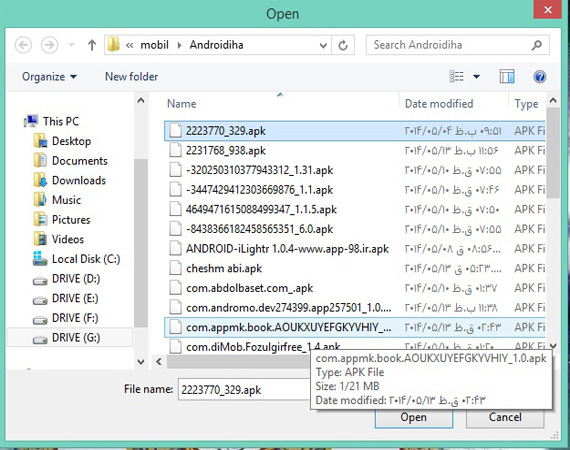Select the file -344742941230366987​6_1.1.apk

point(355,190)
